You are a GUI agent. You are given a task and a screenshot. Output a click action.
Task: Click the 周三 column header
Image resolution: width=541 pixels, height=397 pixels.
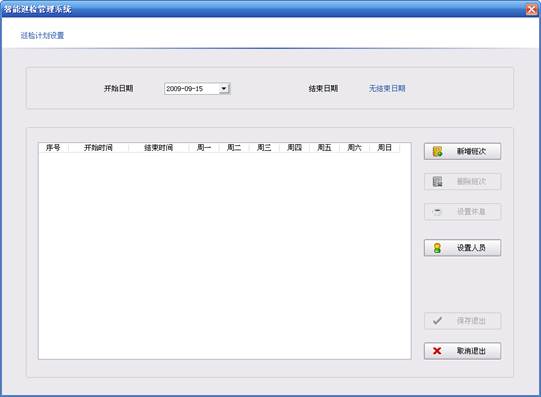(264, 148)
